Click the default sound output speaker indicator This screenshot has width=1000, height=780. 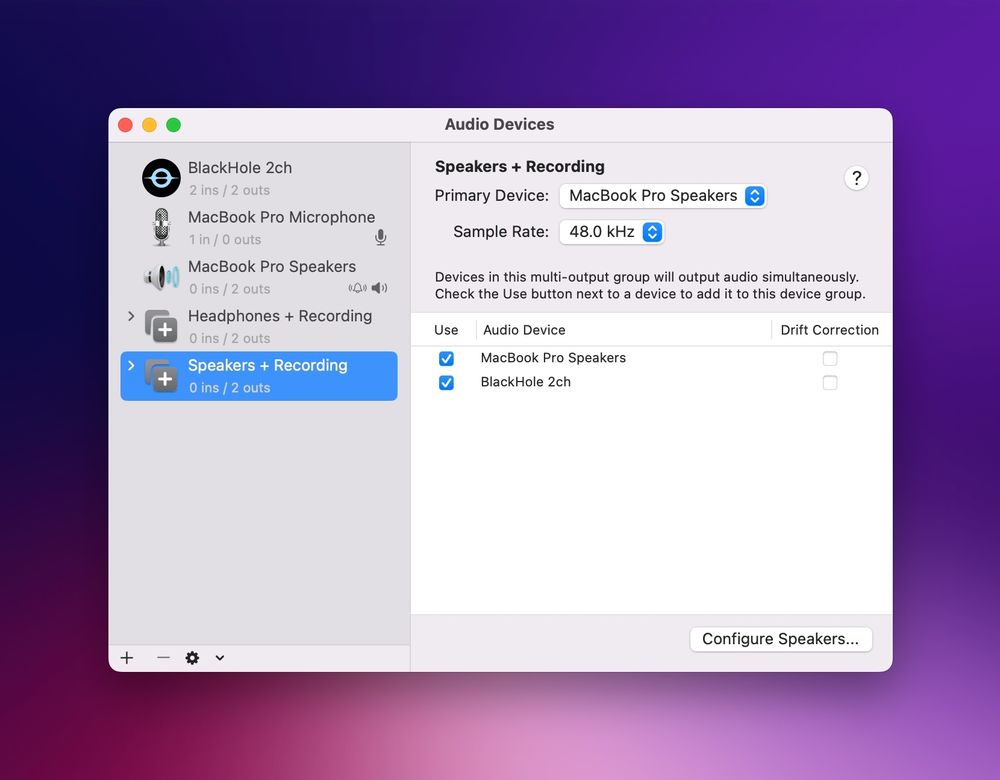point(379,288)
